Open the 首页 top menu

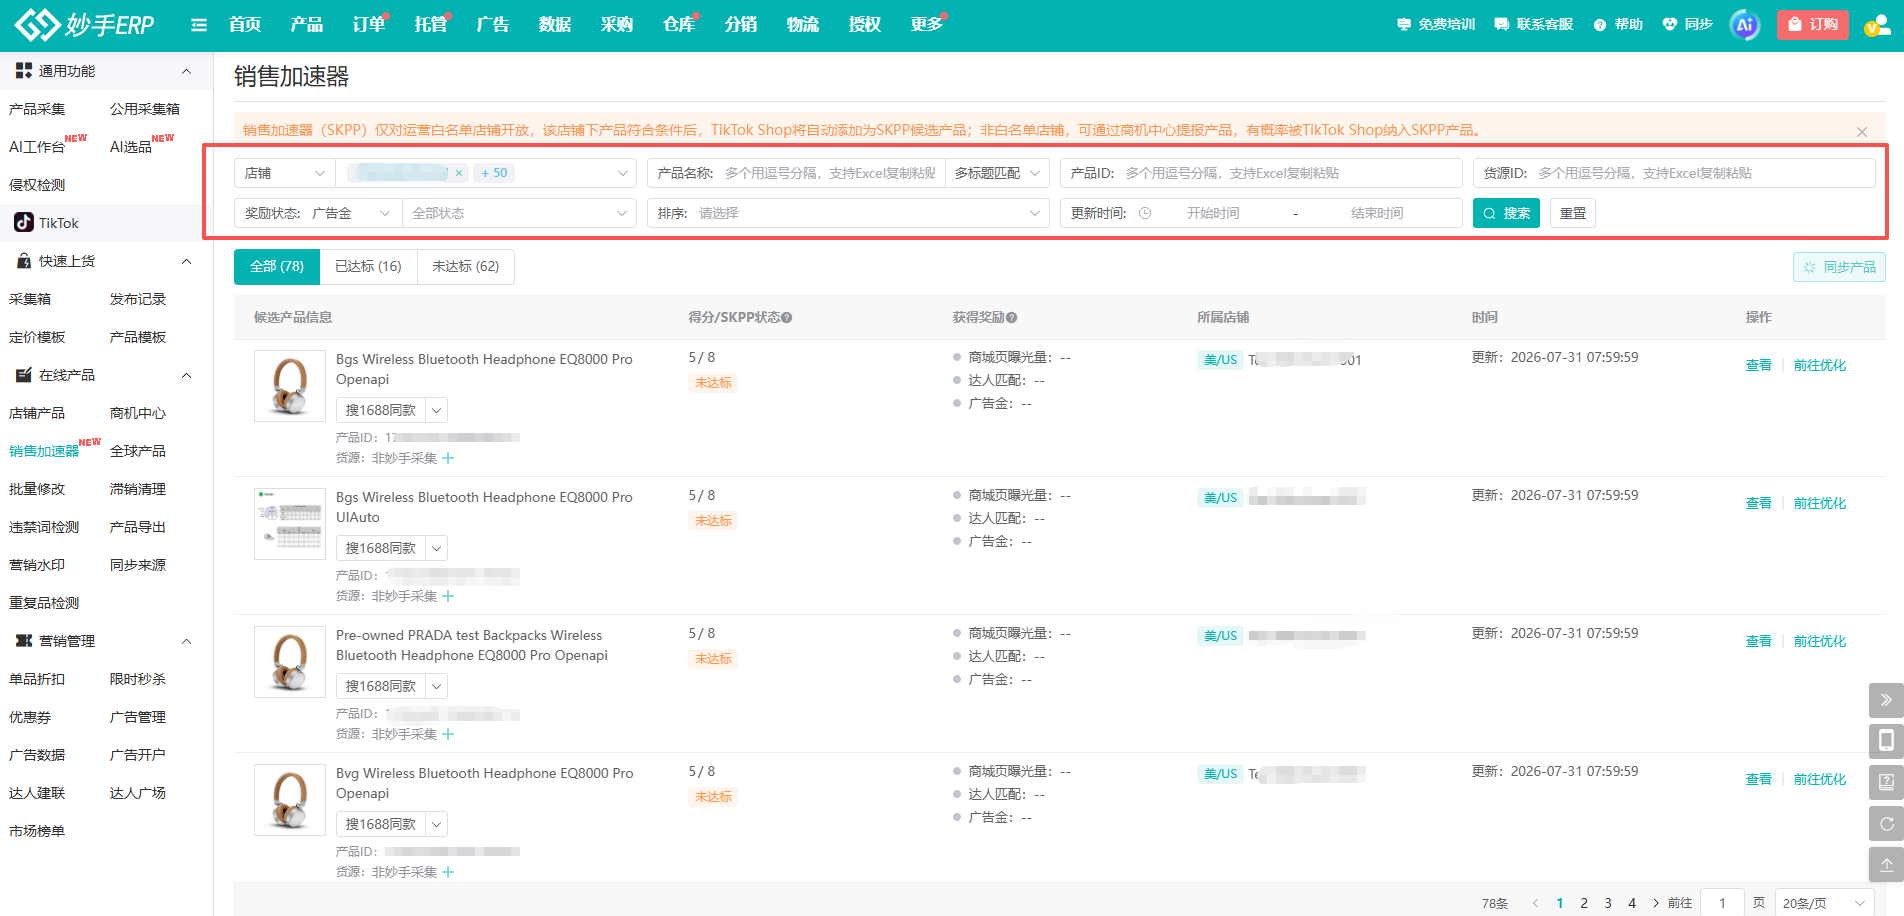(x=245, y=24)
